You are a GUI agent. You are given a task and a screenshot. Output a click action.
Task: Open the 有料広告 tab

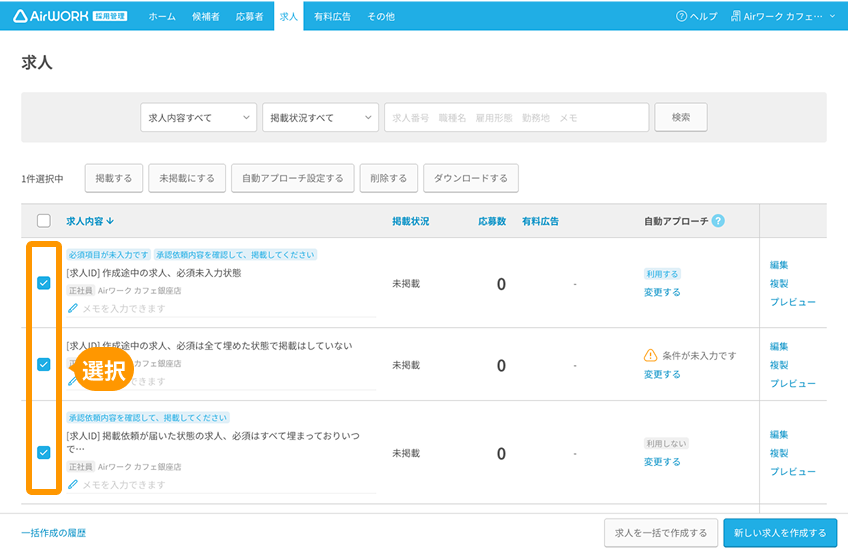pyautogui.click(x=332, y=16)
